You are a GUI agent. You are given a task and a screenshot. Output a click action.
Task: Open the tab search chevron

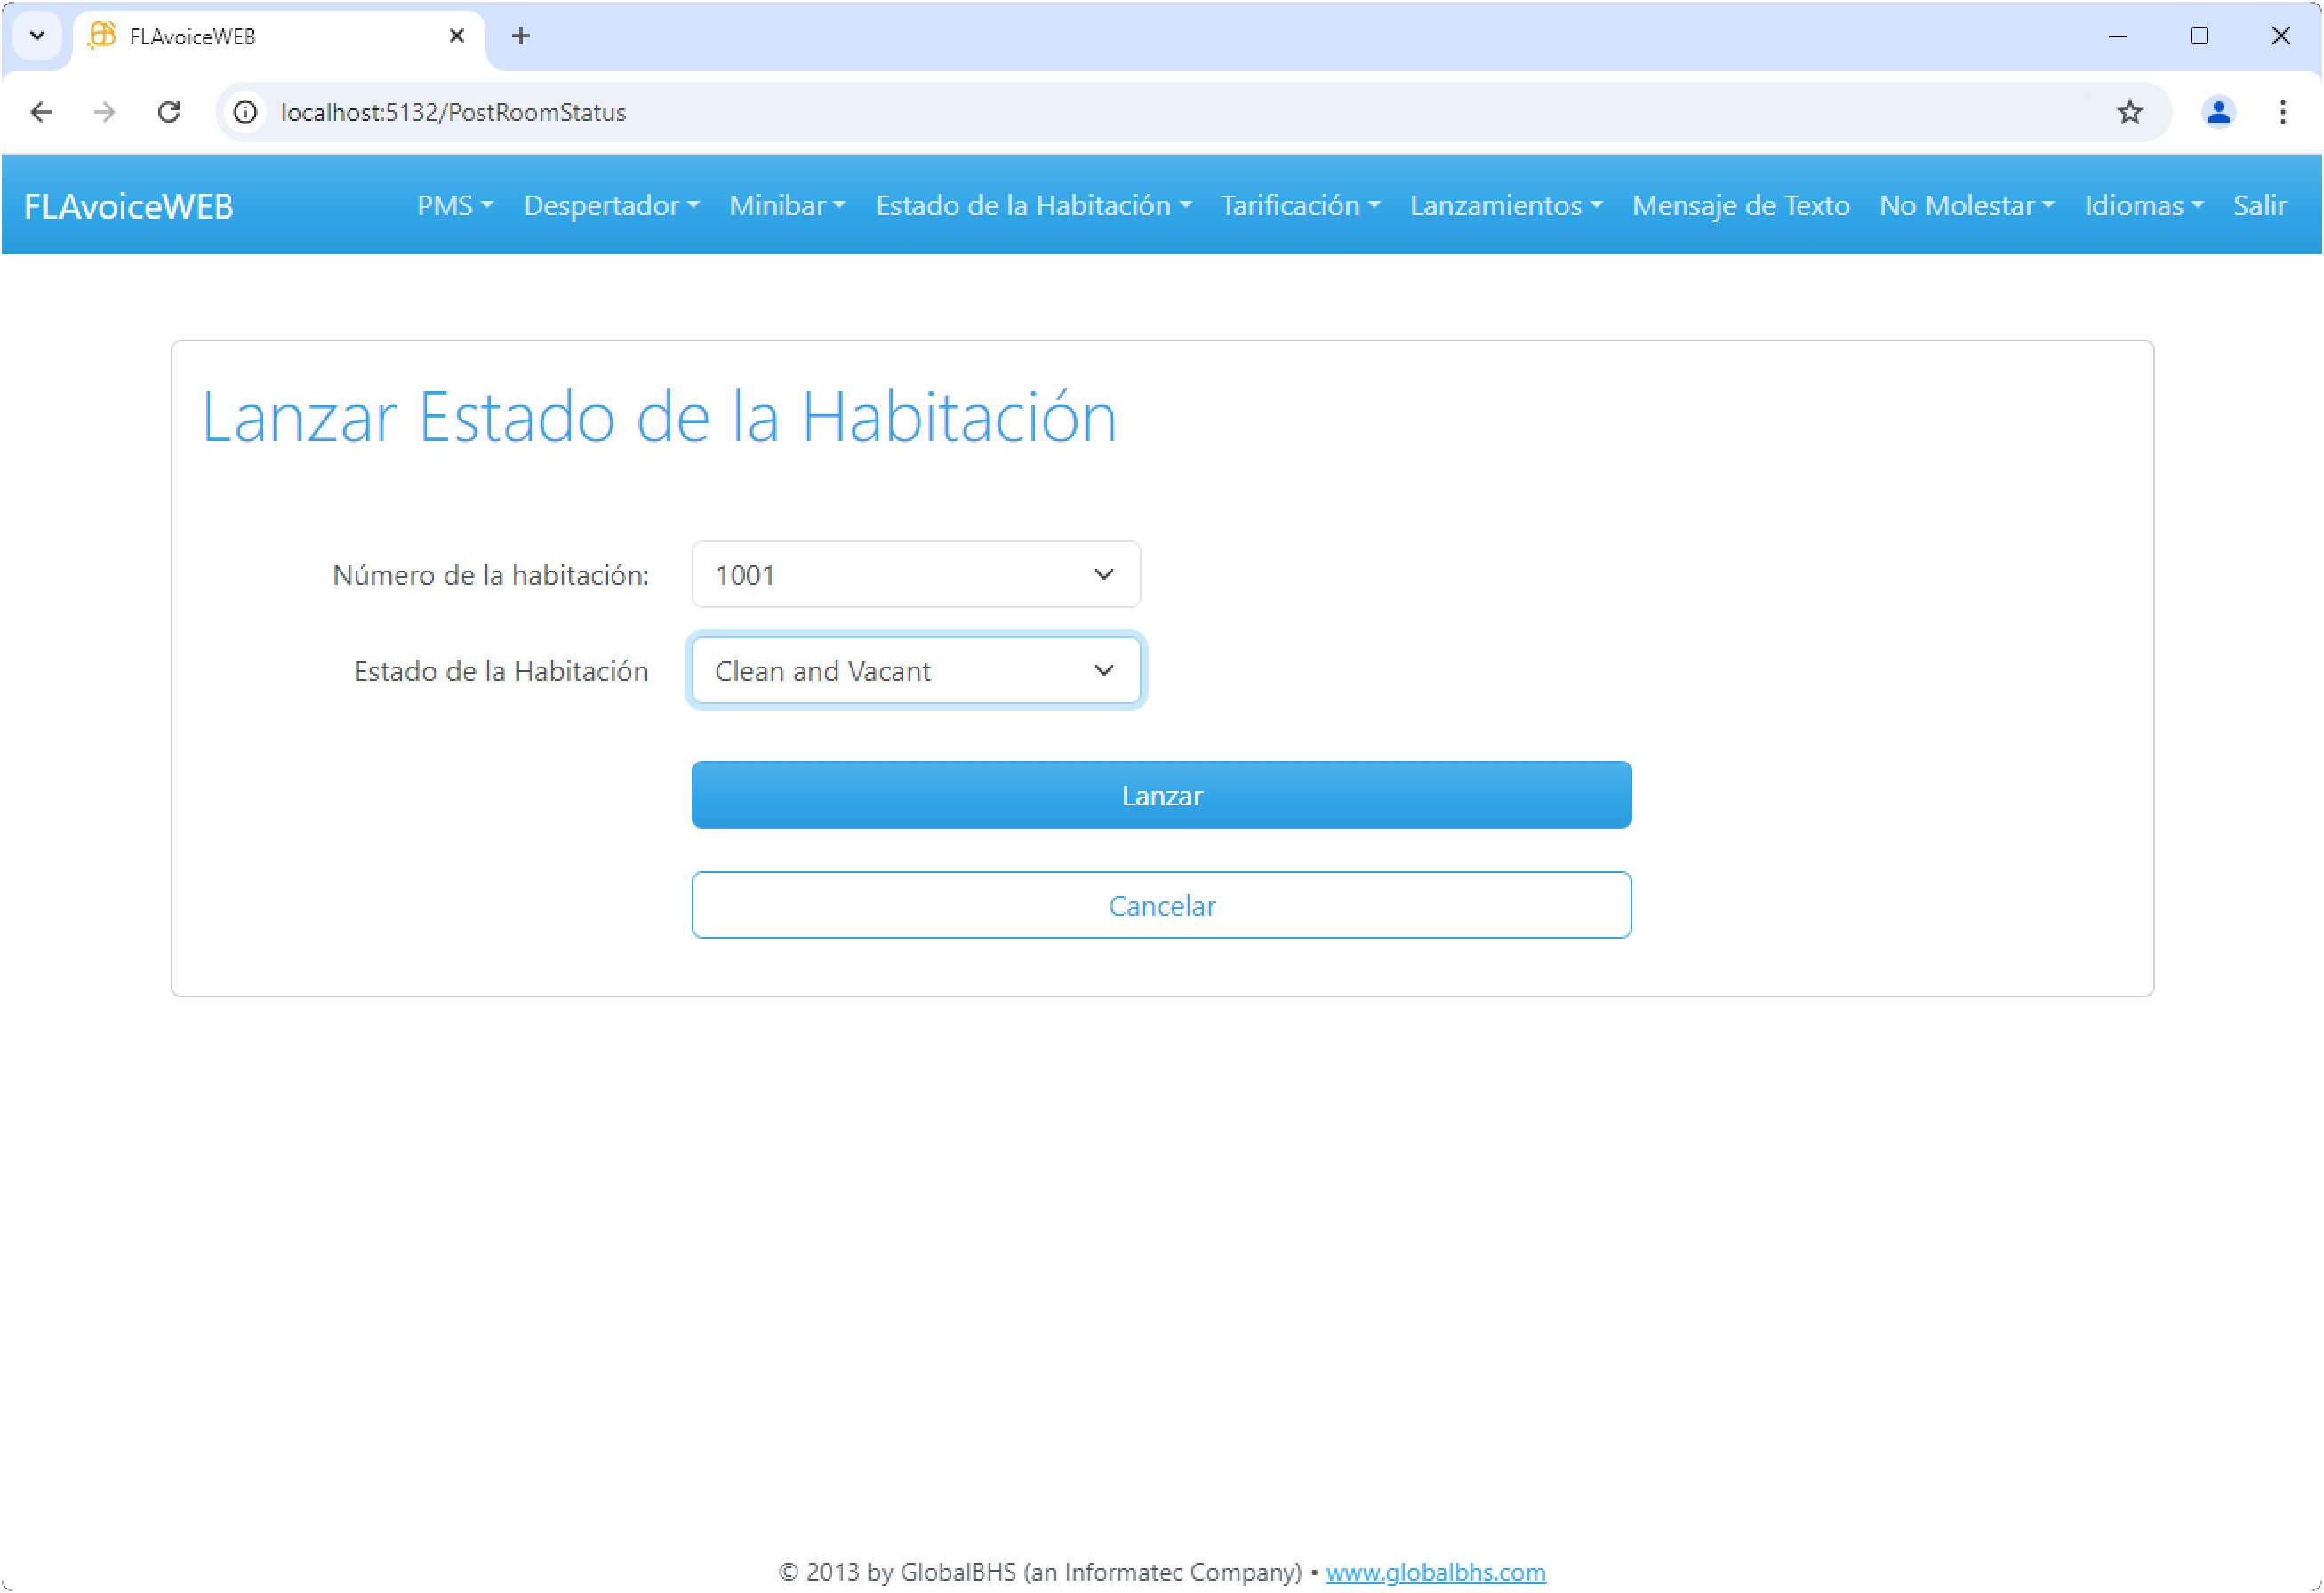[x=37, y=36]
